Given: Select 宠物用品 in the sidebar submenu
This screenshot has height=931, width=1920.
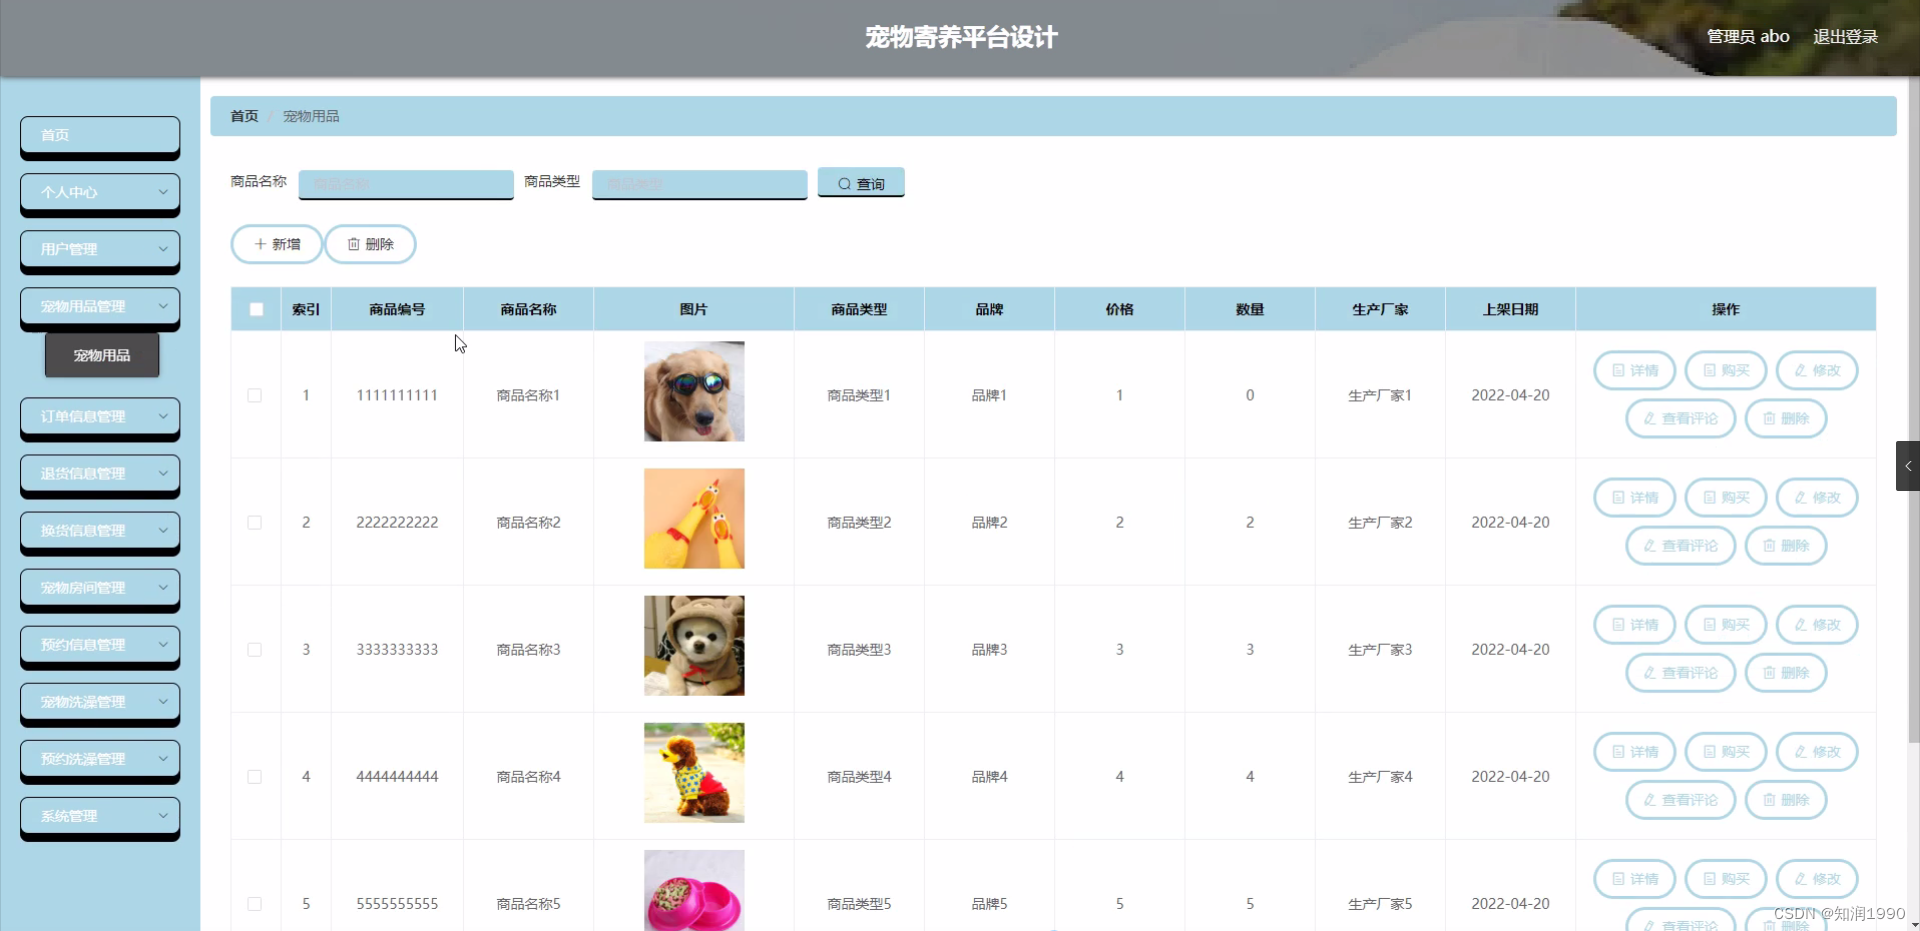Looking at the screenshot, I should pyautogui.click(x=101, y=354).
